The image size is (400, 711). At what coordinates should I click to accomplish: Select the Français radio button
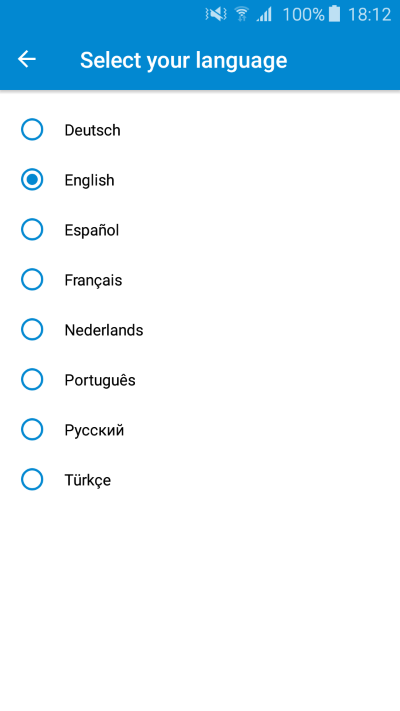32,280
